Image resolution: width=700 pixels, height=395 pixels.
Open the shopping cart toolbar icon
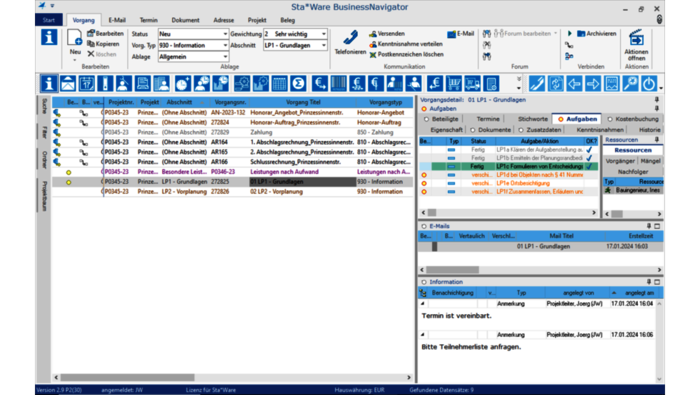point(454,83)
